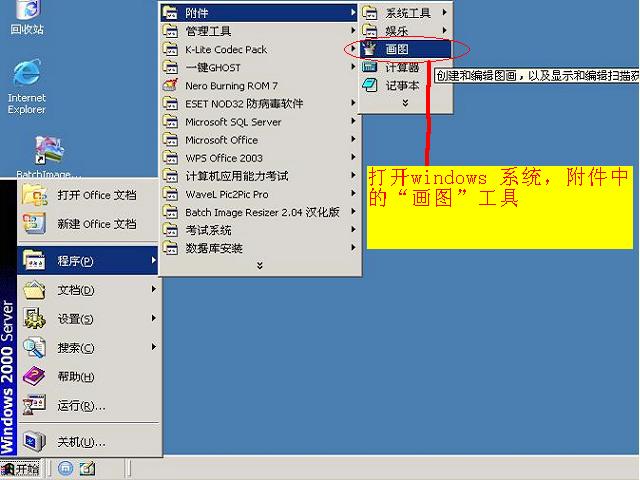The image size is (640, 480).
Task: Select Wavel Pic2Pic Pro menu entry
Action: (259, 194)
